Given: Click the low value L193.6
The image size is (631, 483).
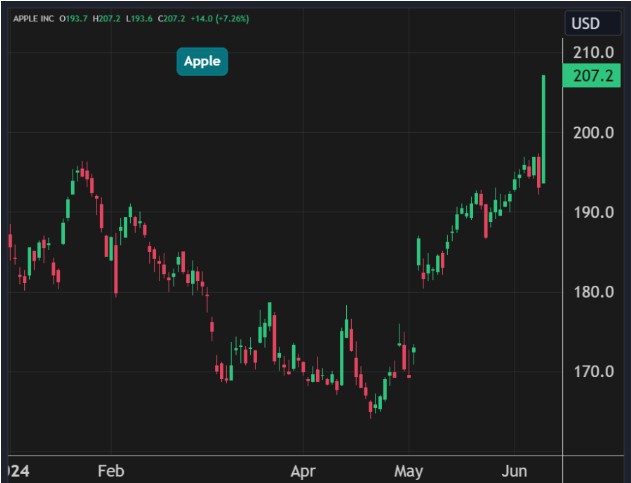Looking at the screenshot, I should click(x=139, y=19).
